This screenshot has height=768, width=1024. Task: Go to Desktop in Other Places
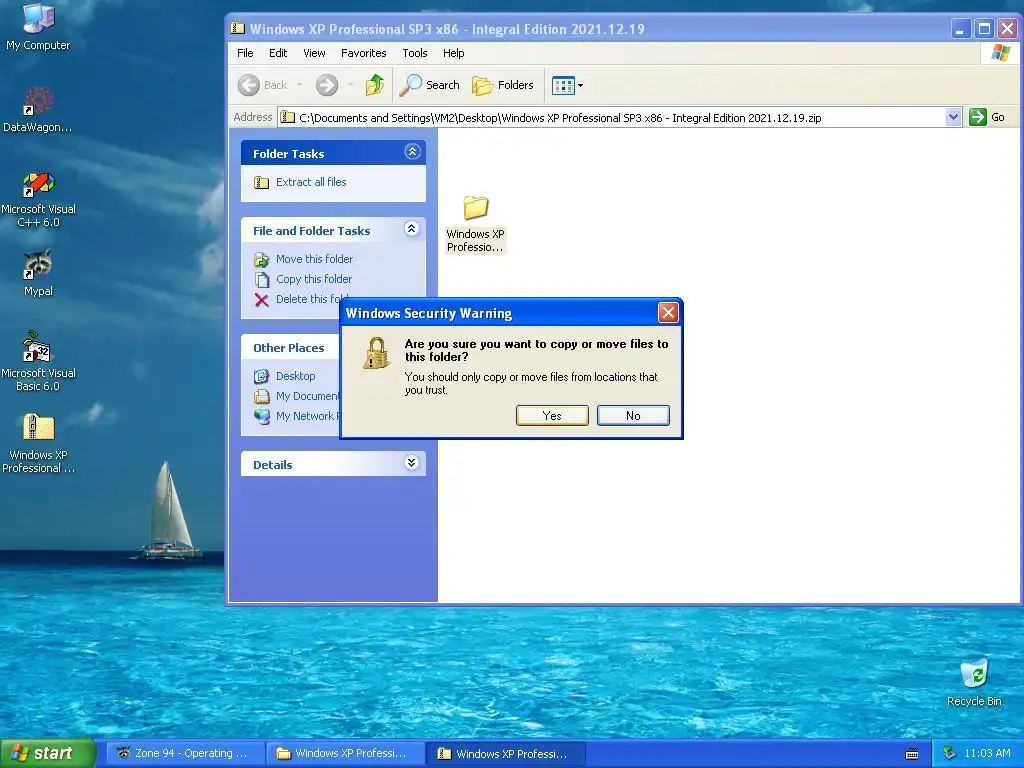[295, 376]
